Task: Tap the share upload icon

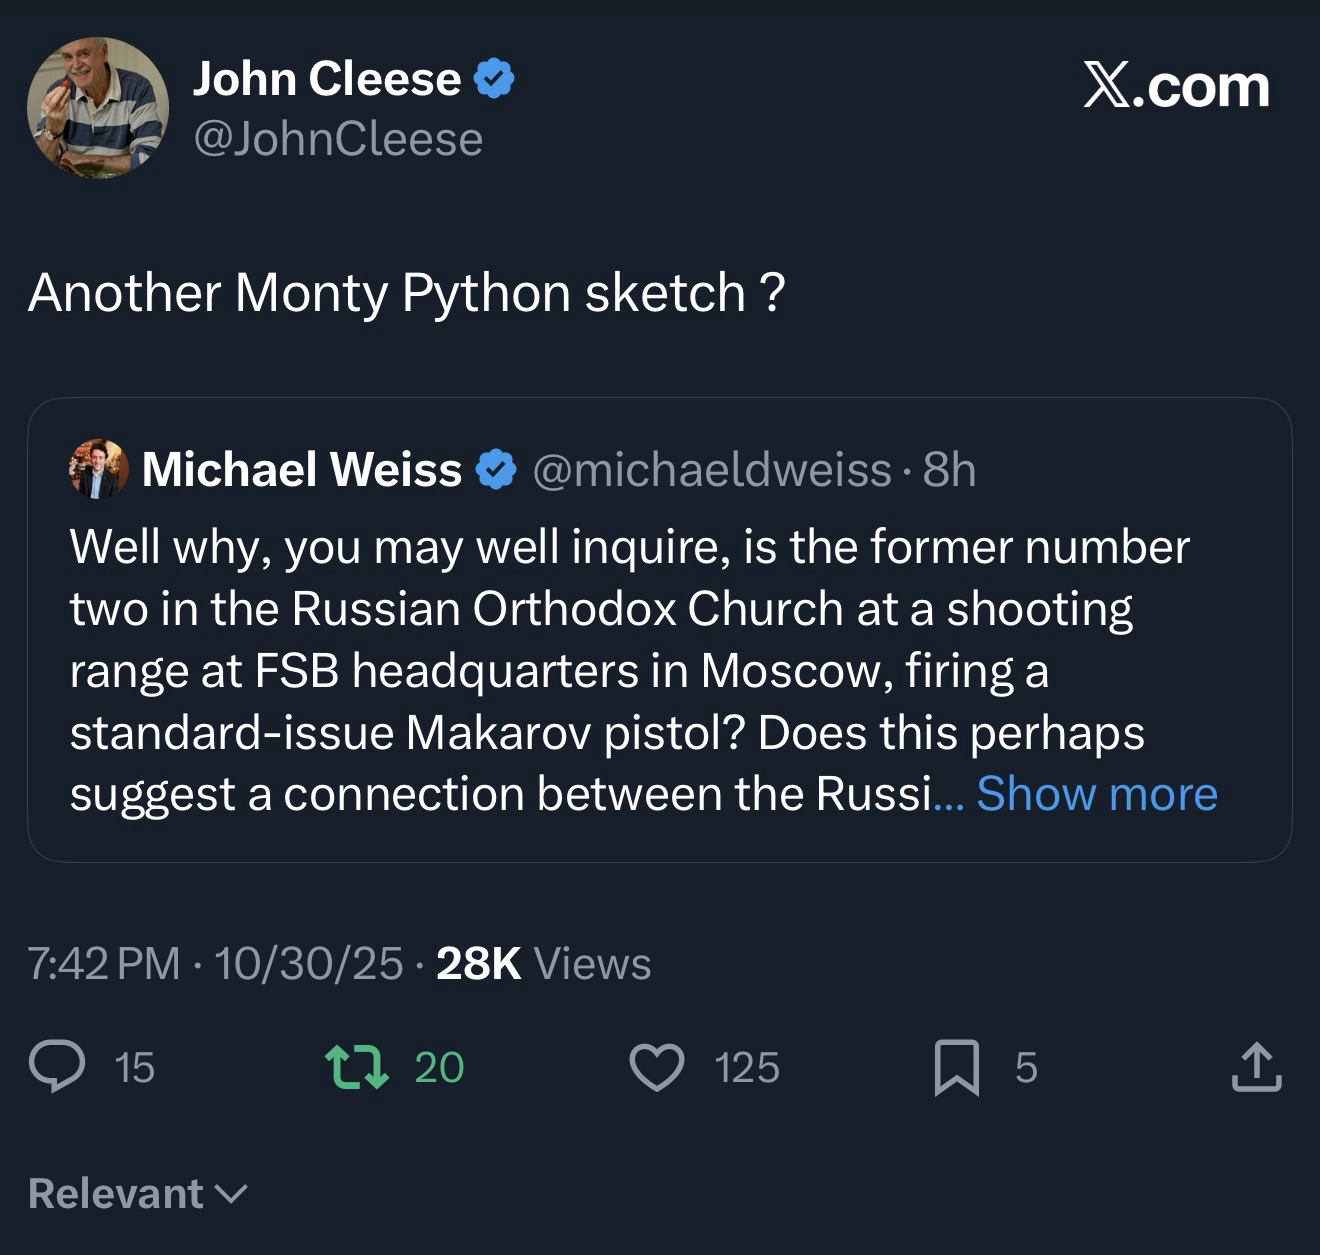Action: coord(1256,1067)
